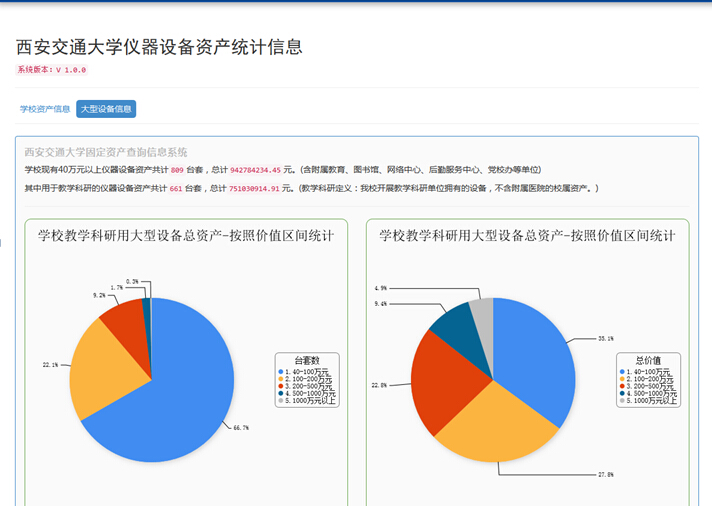The image size is (712, 506).
Task: Click legend entry 1. 40-100万元 in the 台套数 legend
Action: [x=303, y=372]
